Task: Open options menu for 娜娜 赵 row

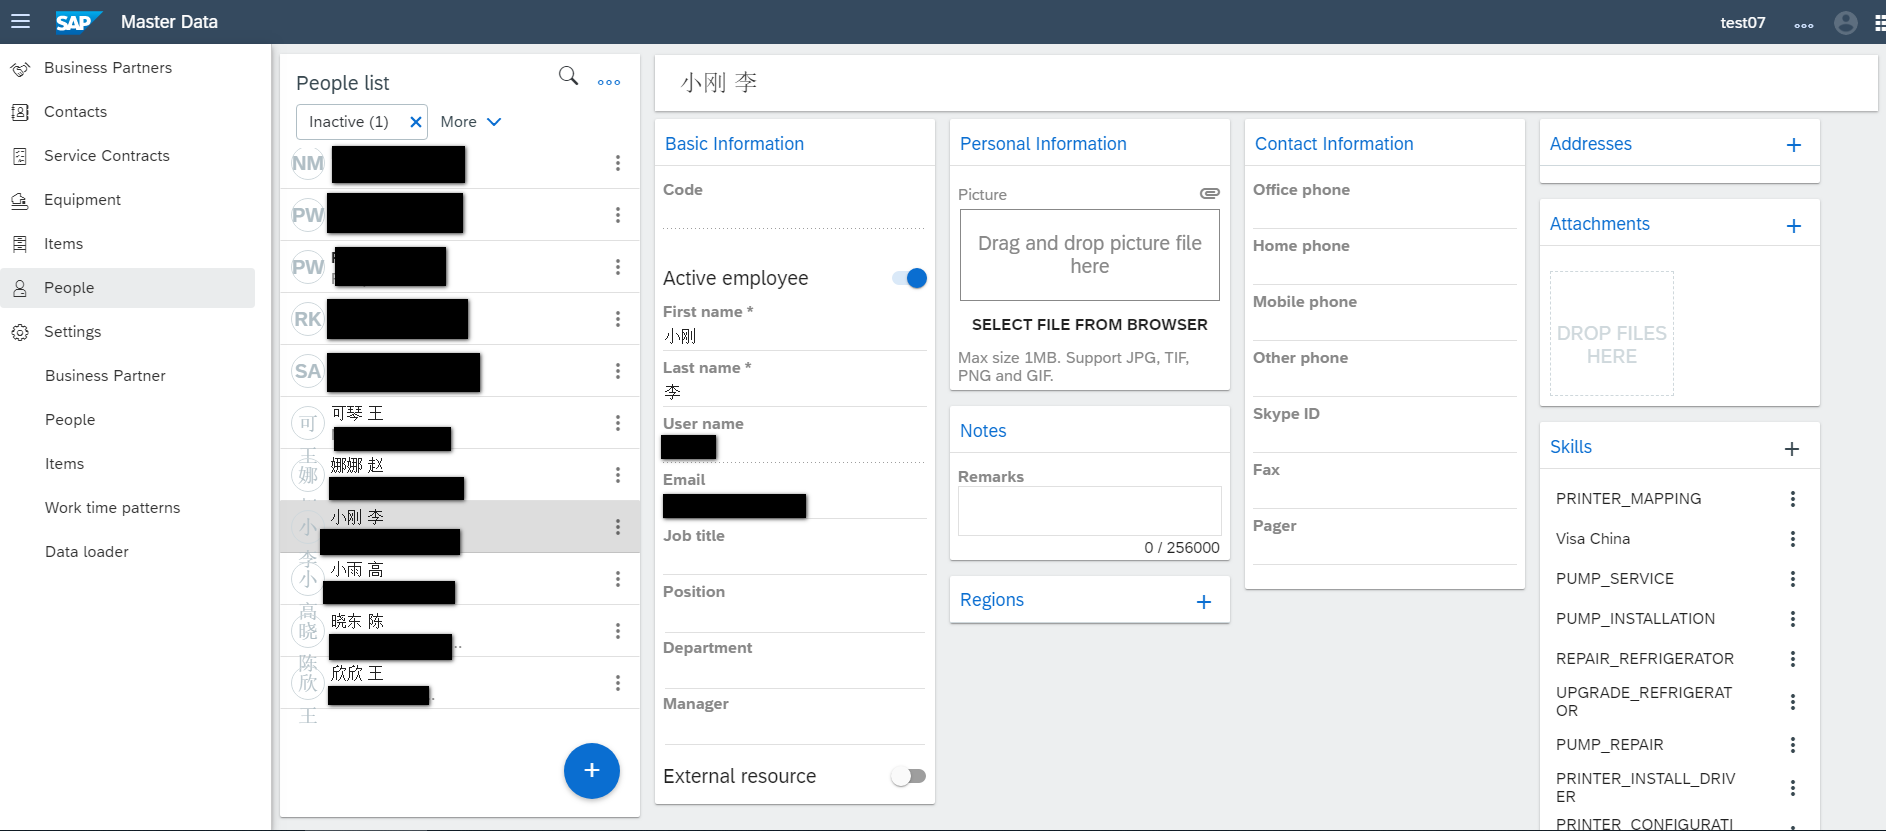Action: point(618,475)
